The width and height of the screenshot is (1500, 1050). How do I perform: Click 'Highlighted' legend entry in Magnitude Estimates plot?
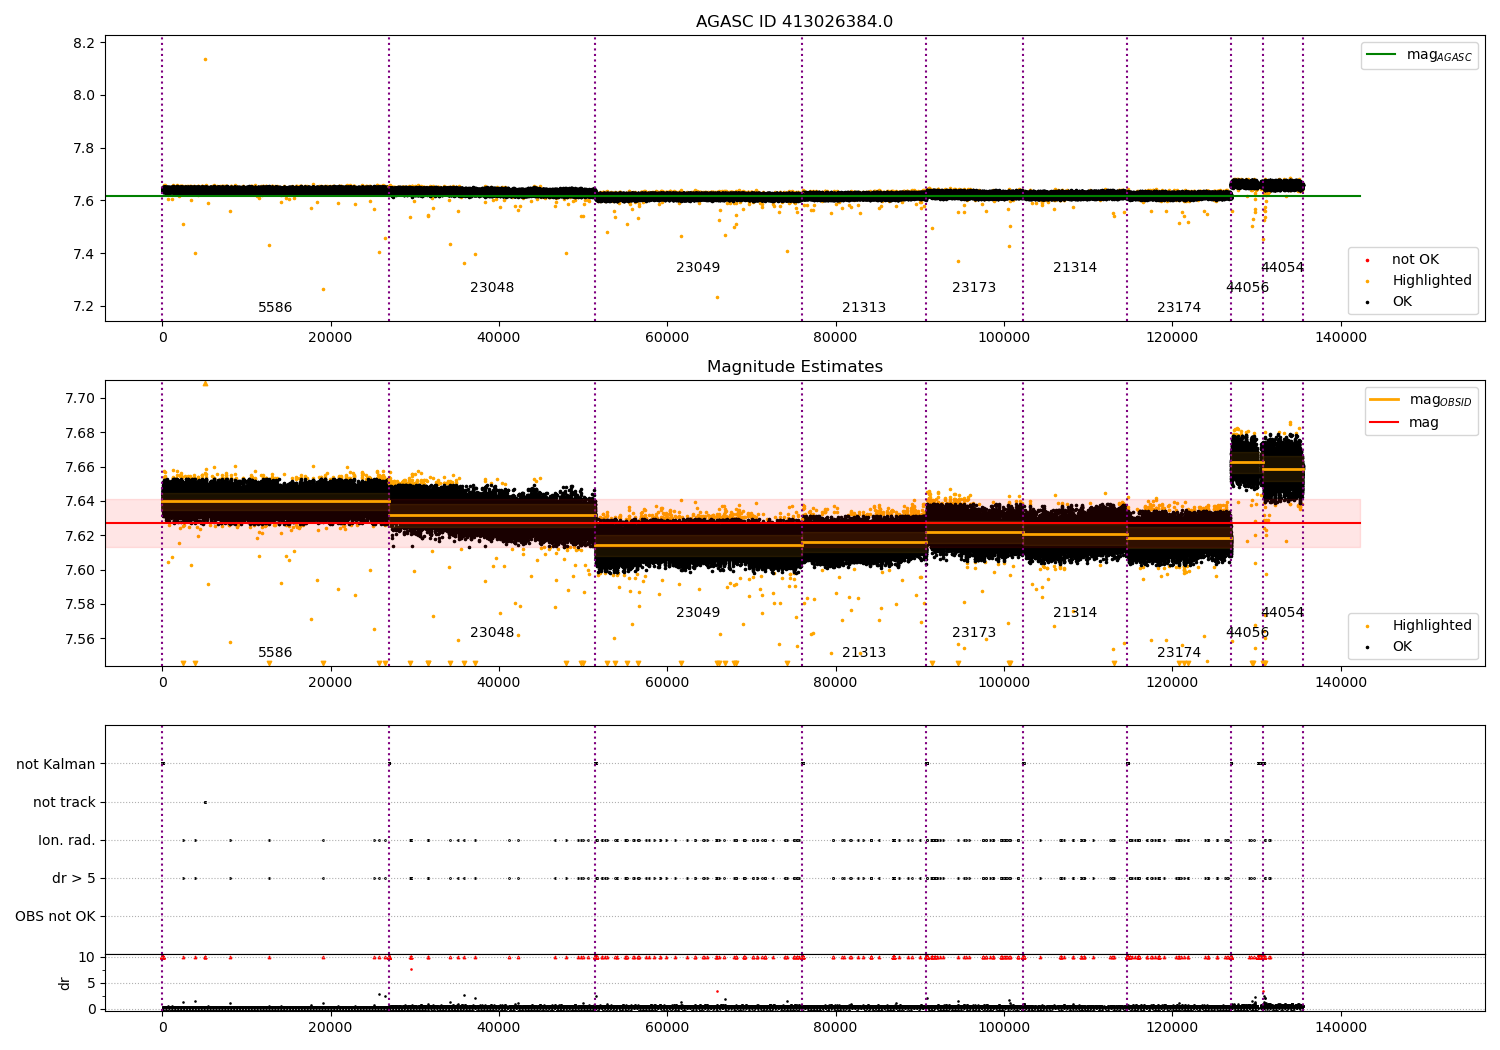pyautogui.click(x=1420, y=626)
